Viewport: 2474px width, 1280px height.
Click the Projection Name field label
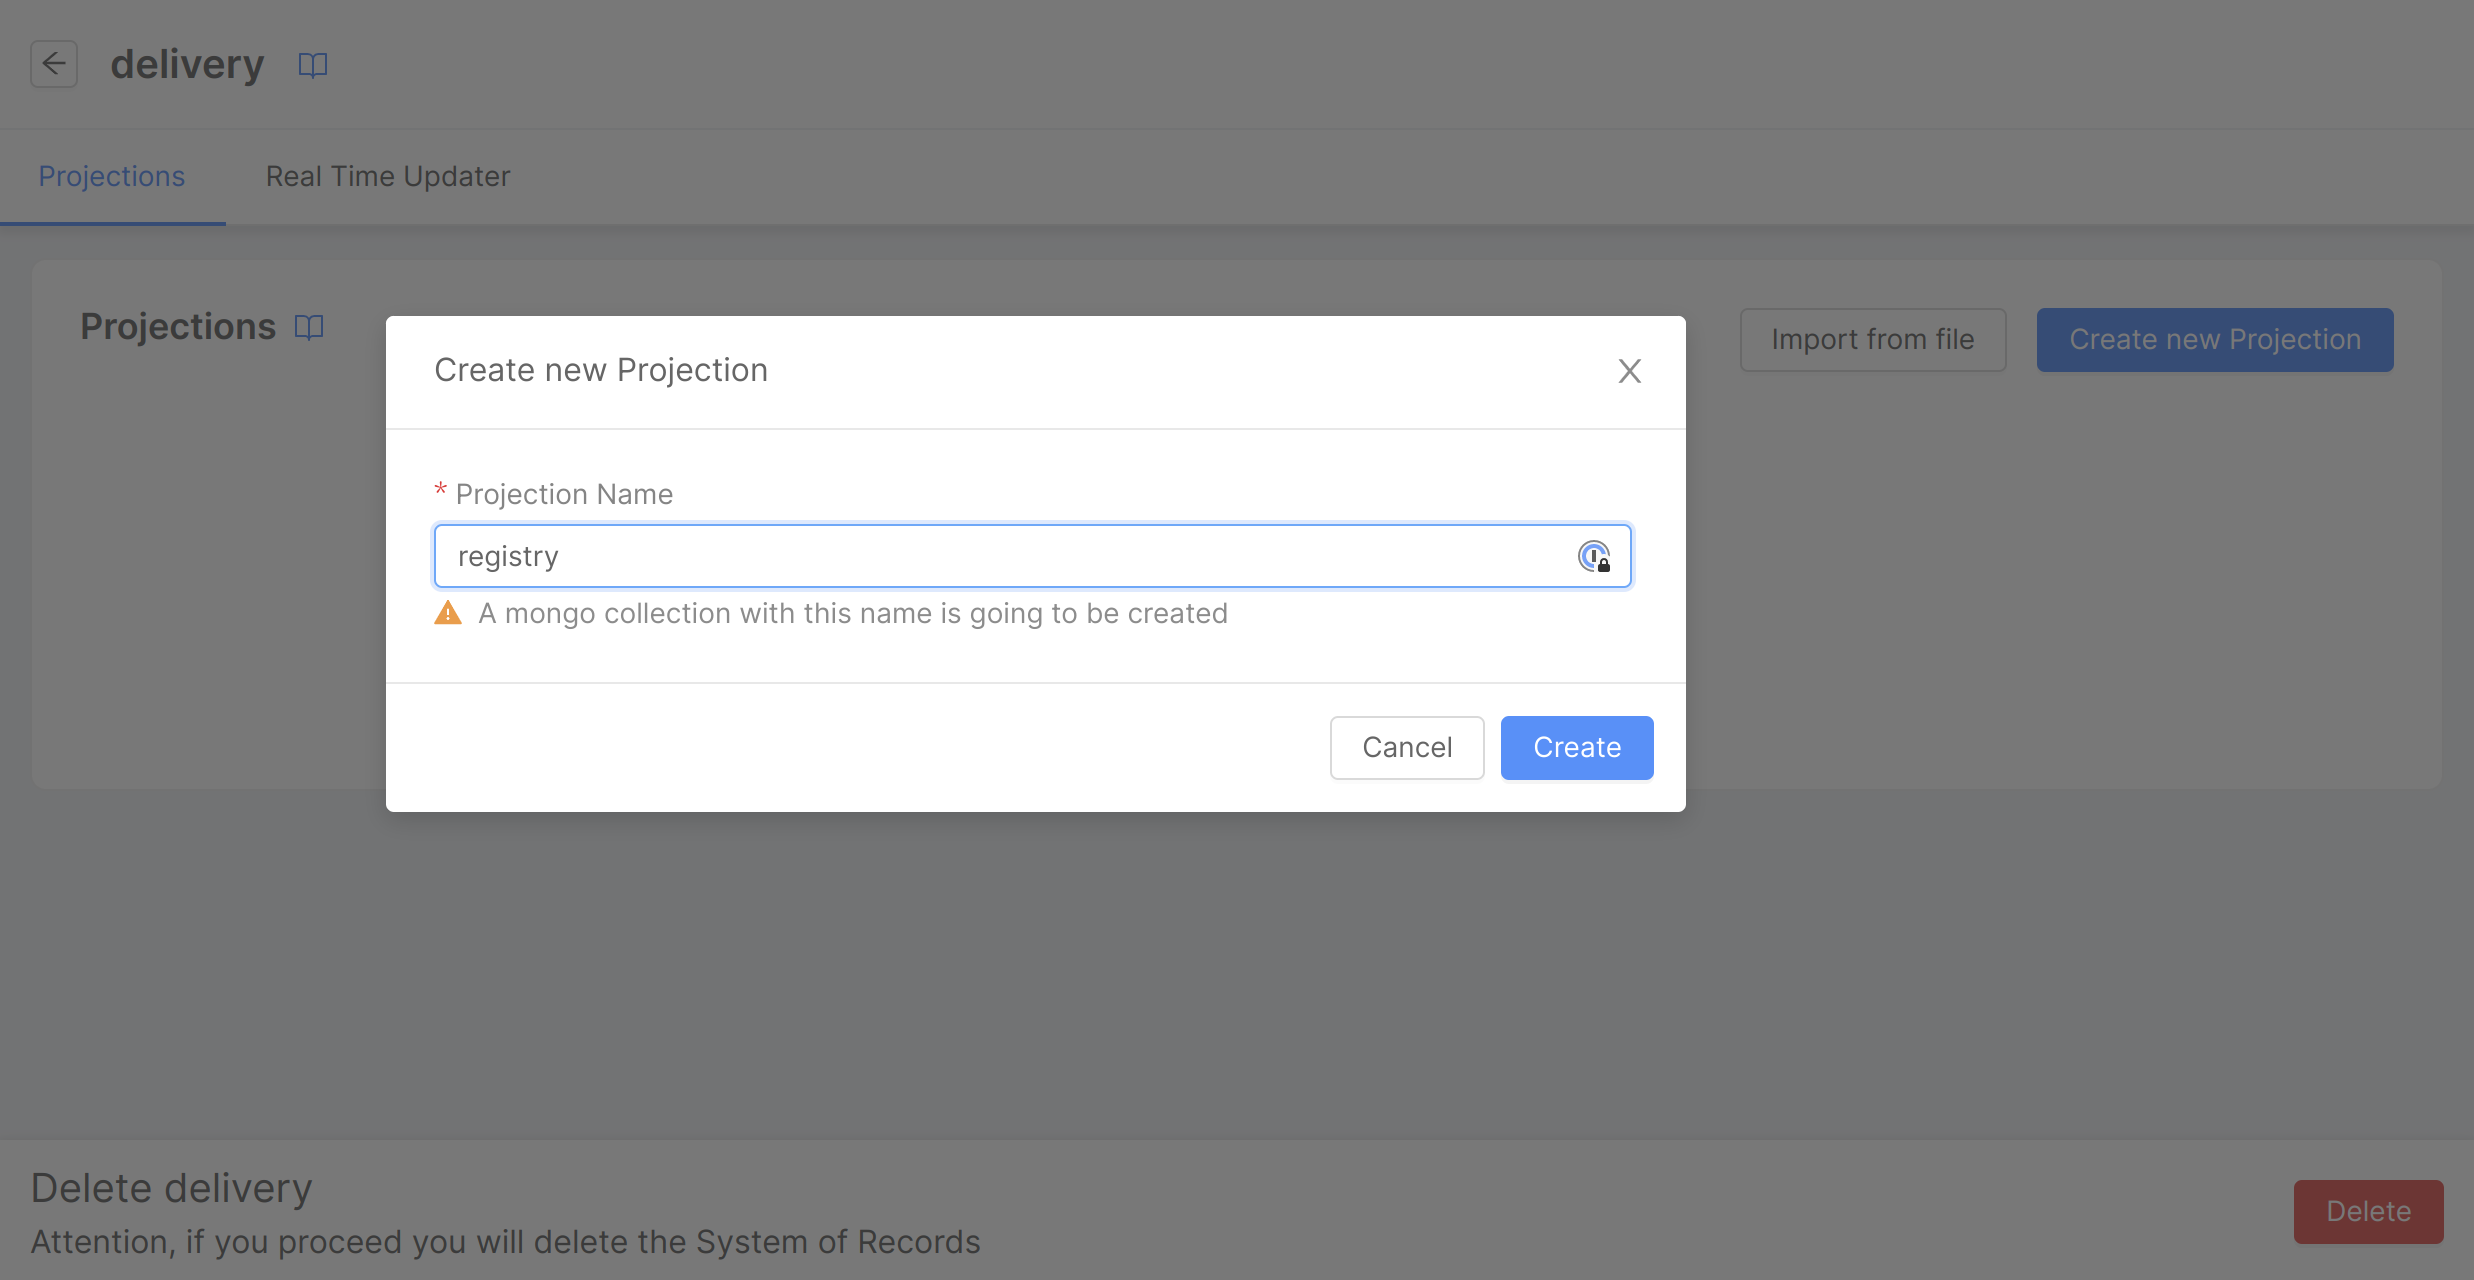pos(564,494)
